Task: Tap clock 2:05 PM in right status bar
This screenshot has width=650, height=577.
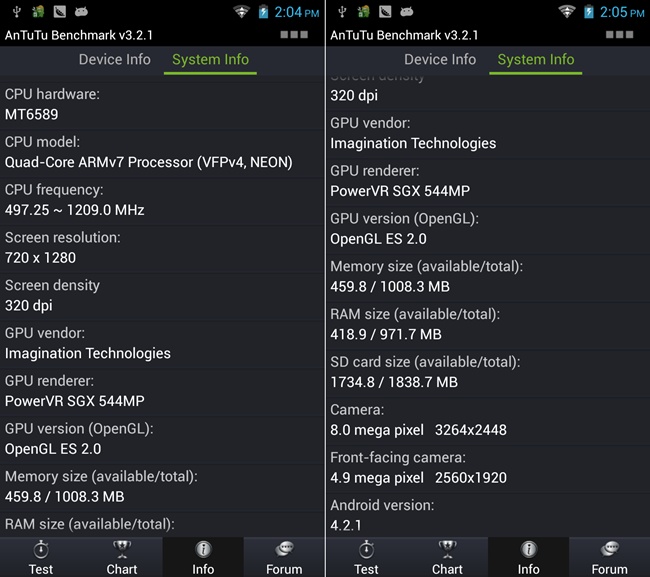Action: pos(622,12)
